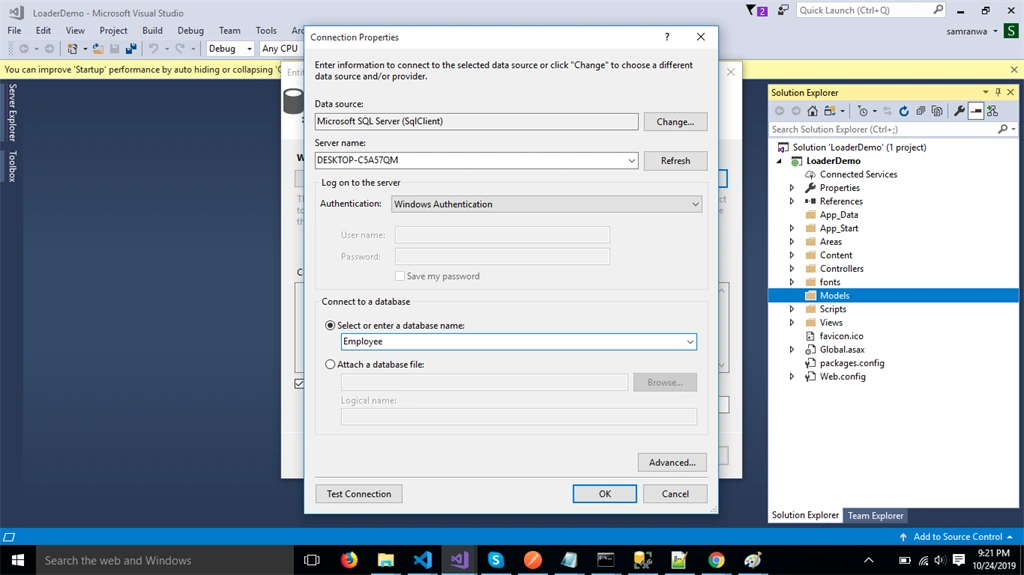Click the New Project toolbar icon
The image size is (1024, 575).
point(72,48)
